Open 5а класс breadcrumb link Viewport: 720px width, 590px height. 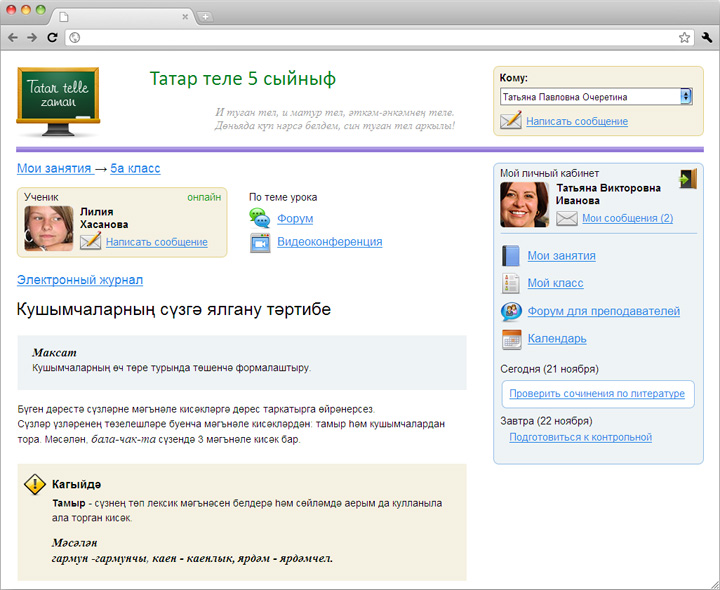[x=135, y=169]
